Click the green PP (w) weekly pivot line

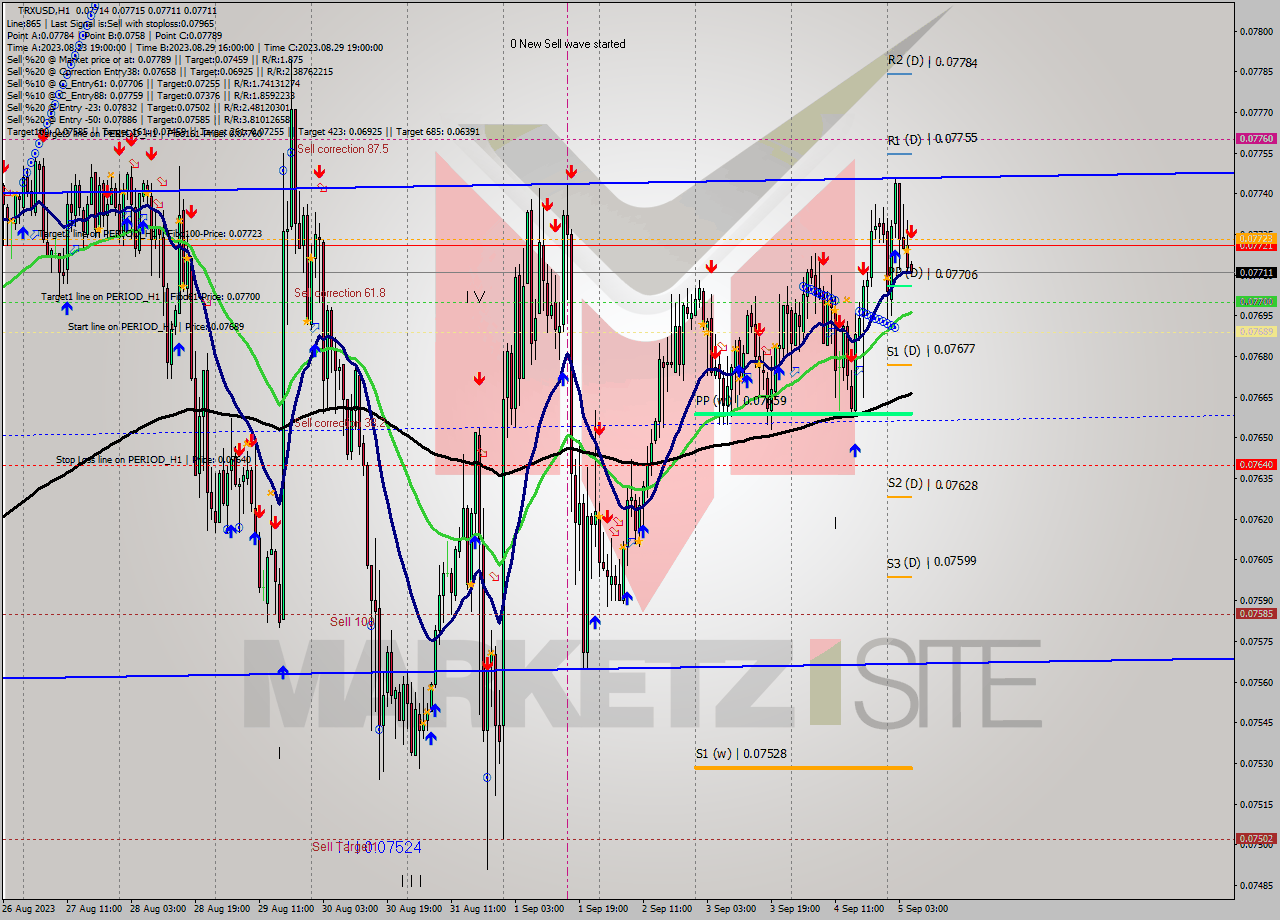tap(804, 413)
